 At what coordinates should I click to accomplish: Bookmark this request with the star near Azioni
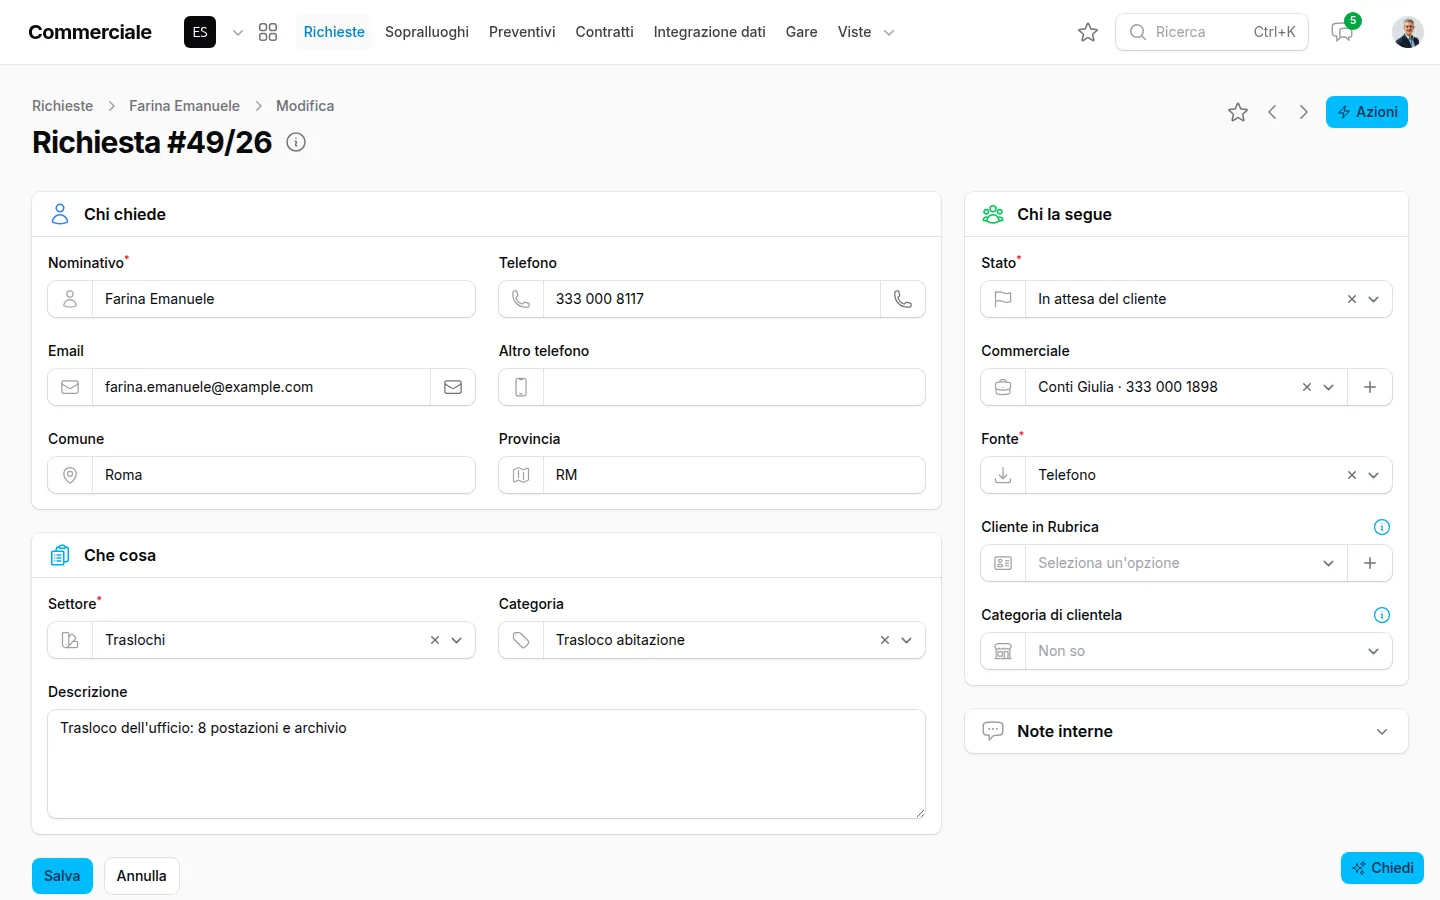pos(1238,112)
